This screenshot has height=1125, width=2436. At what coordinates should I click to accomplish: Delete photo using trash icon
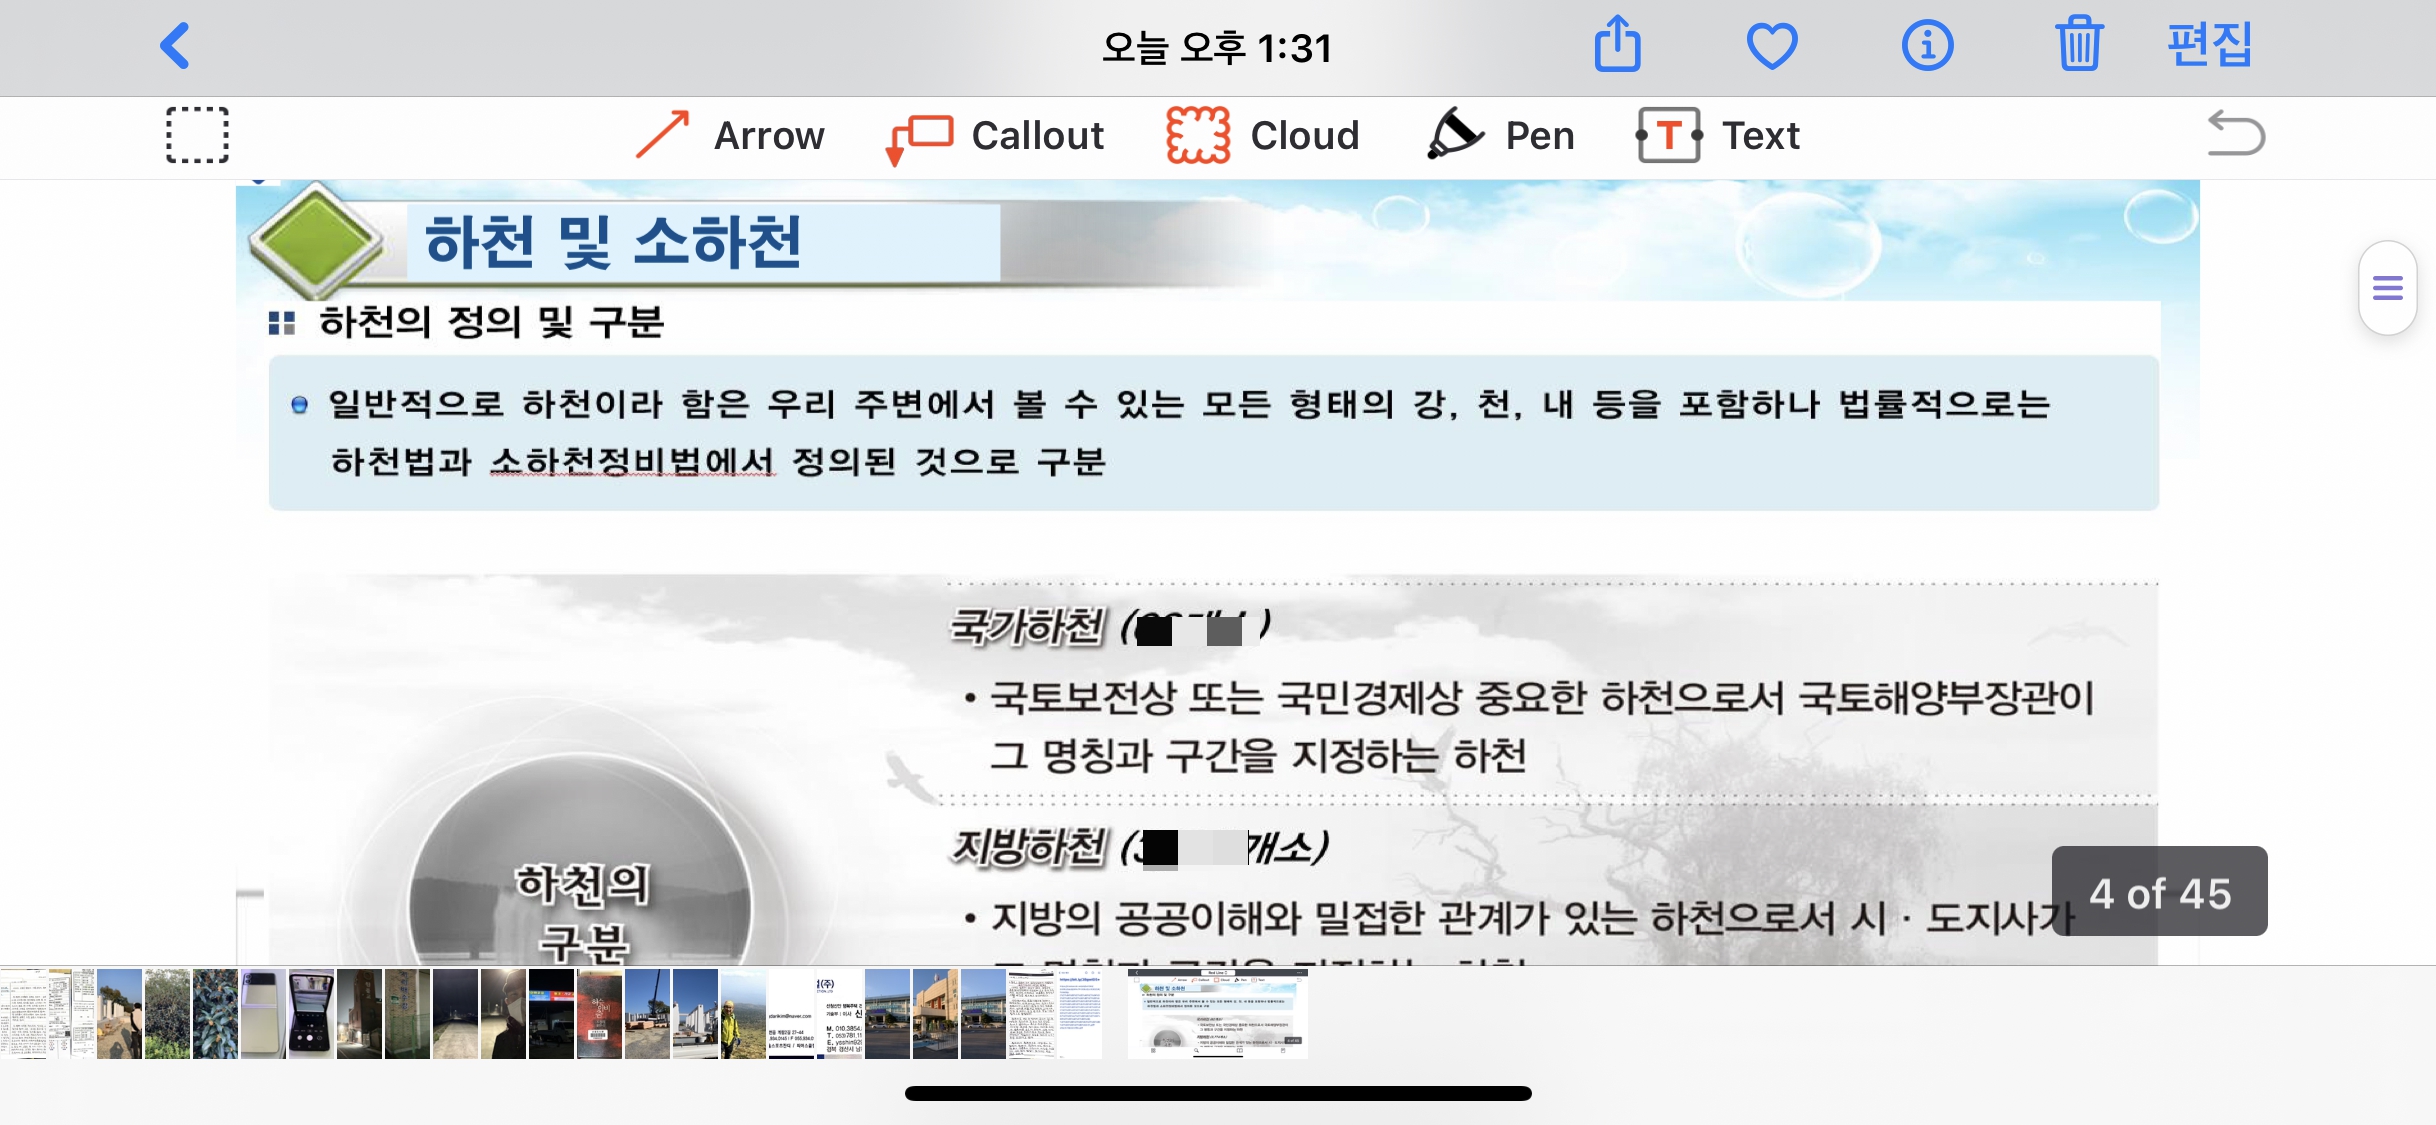click(x=2079, y=45)
